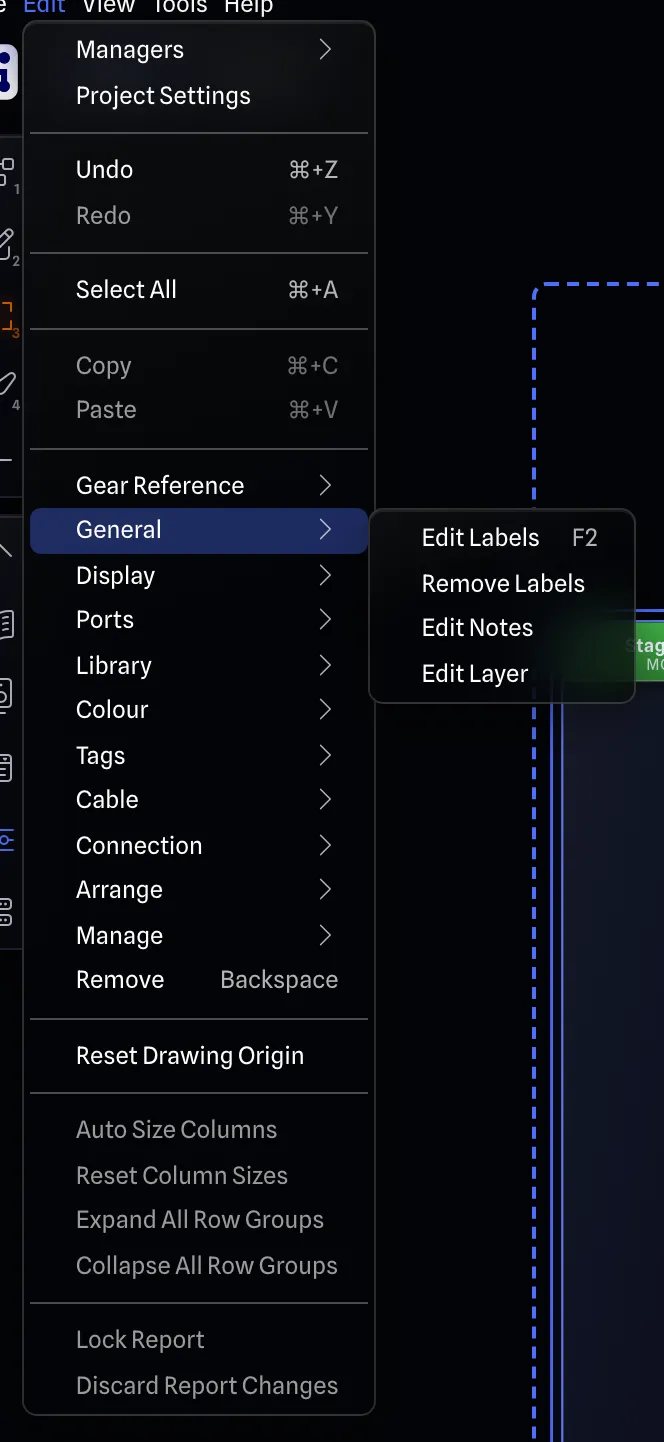Open the Tools menu in menu bar
The height and width of the screenshot is (1442, 664).
pos(179,6)
